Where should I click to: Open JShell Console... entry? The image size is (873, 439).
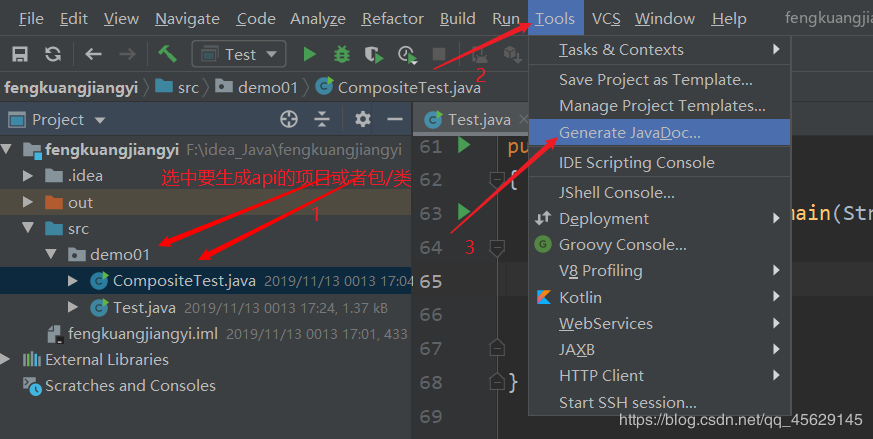[659, 193]
